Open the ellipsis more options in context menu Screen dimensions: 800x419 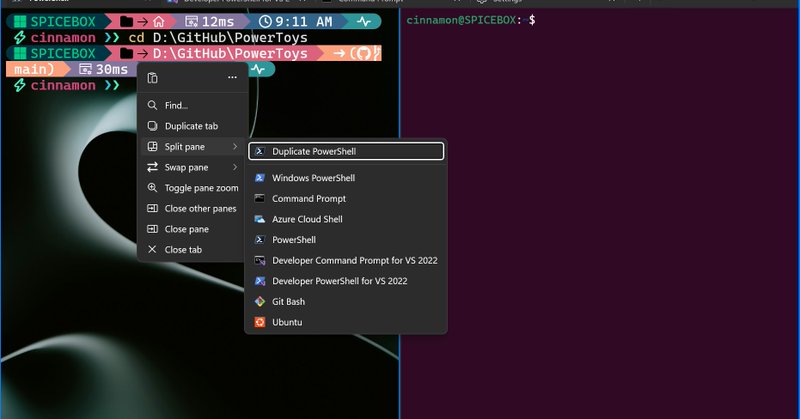click(232, 78)
